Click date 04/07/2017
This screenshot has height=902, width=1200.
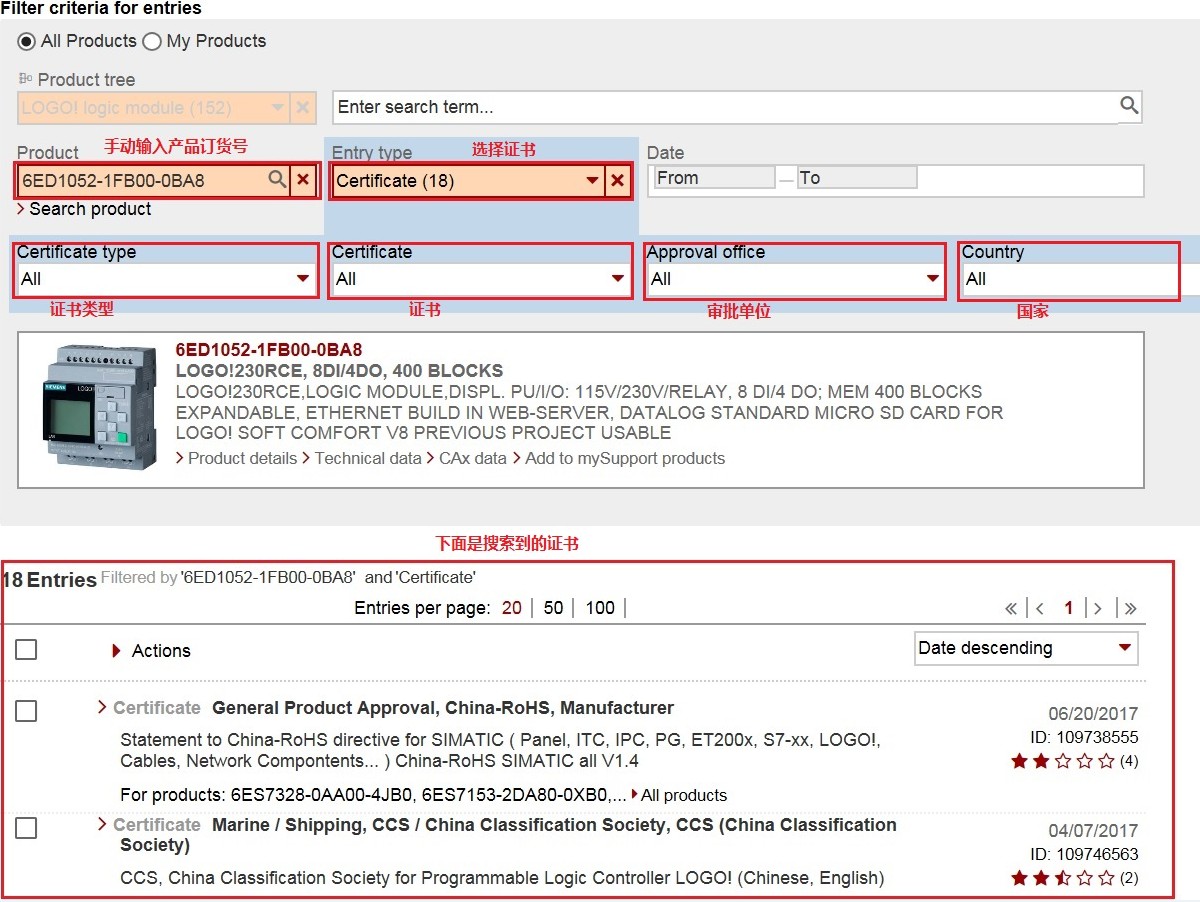[x=1093, y=831]
